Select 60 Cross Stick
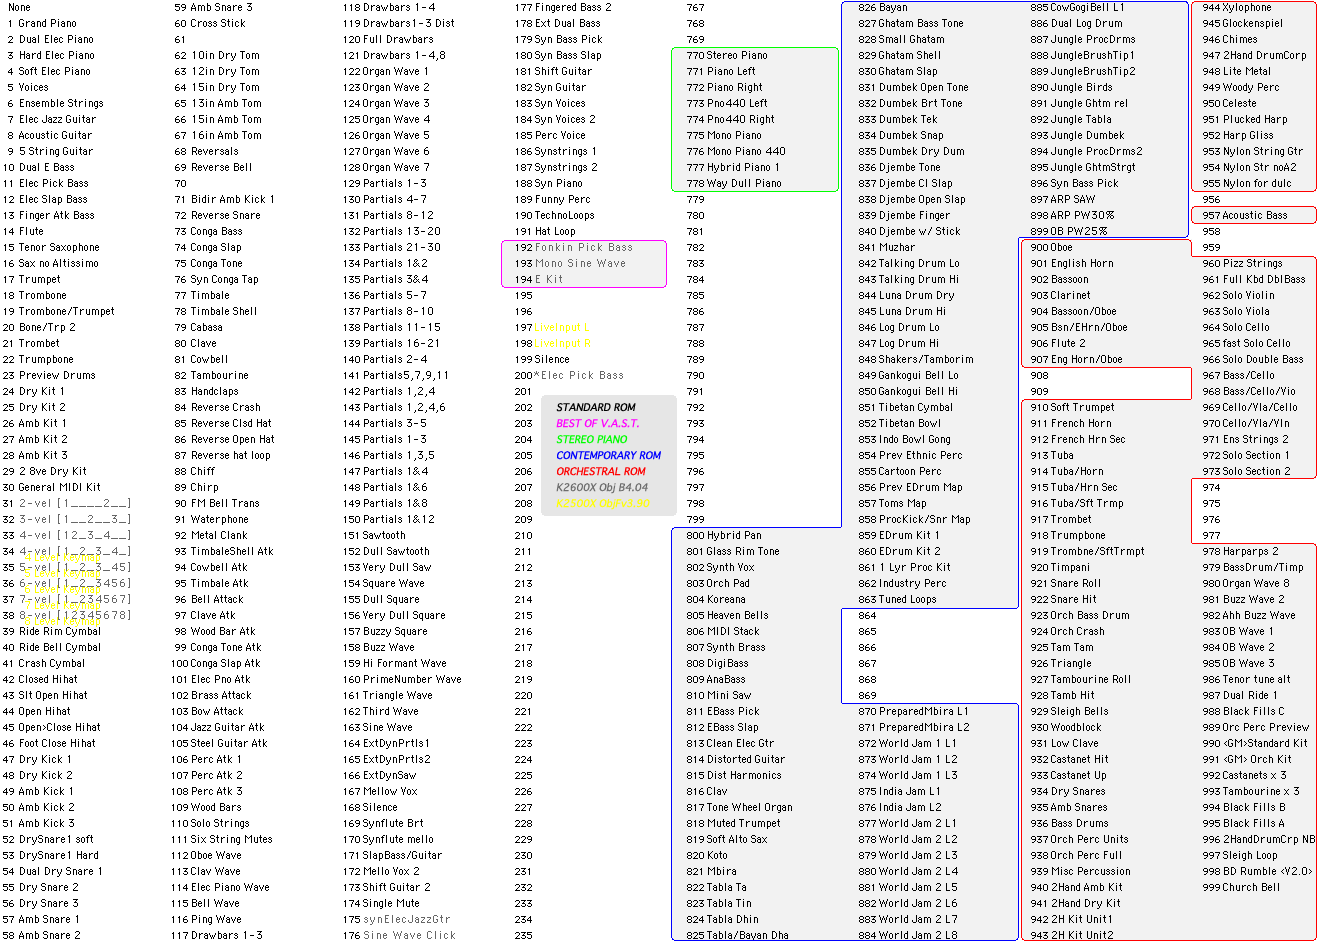 210,23
